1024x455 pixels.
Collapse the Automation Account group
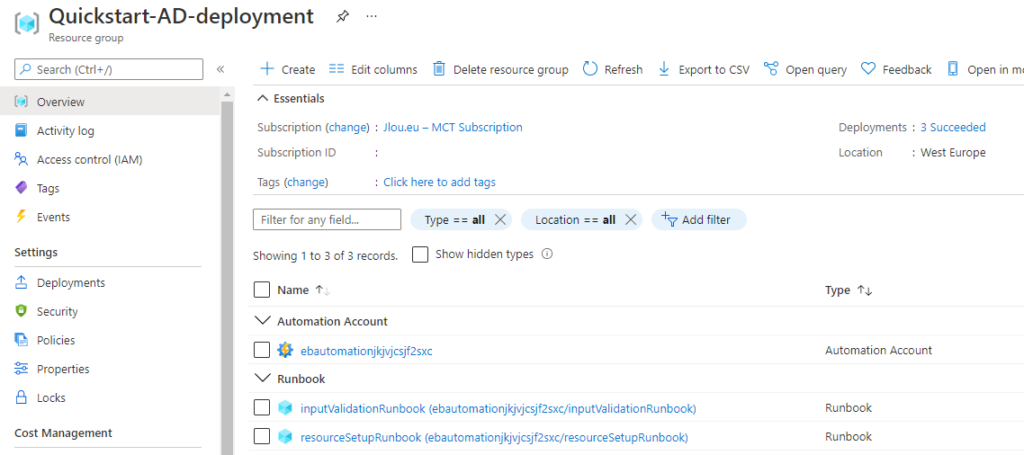[x=263, y=321]
